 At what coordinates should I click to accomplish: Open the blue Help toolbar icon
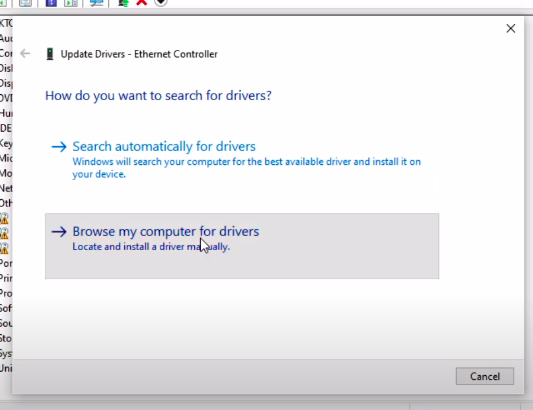[51, 3]
